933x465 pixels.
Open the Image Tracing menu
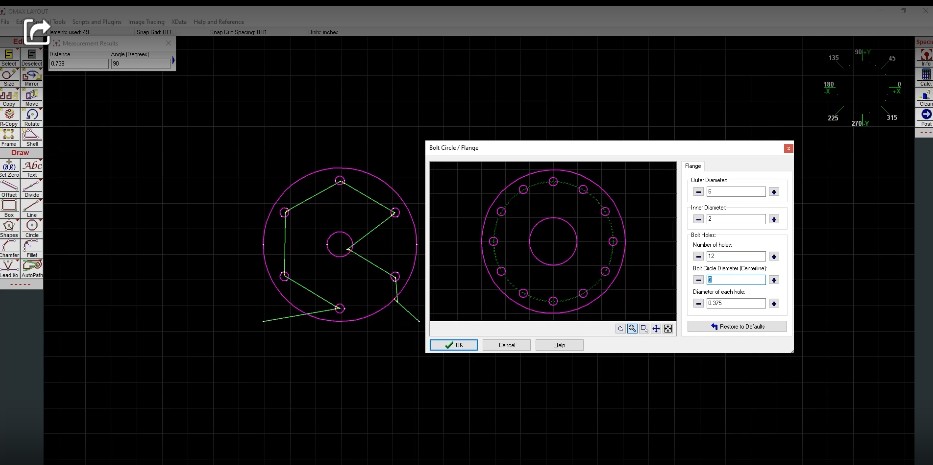(x=146, y=22)
